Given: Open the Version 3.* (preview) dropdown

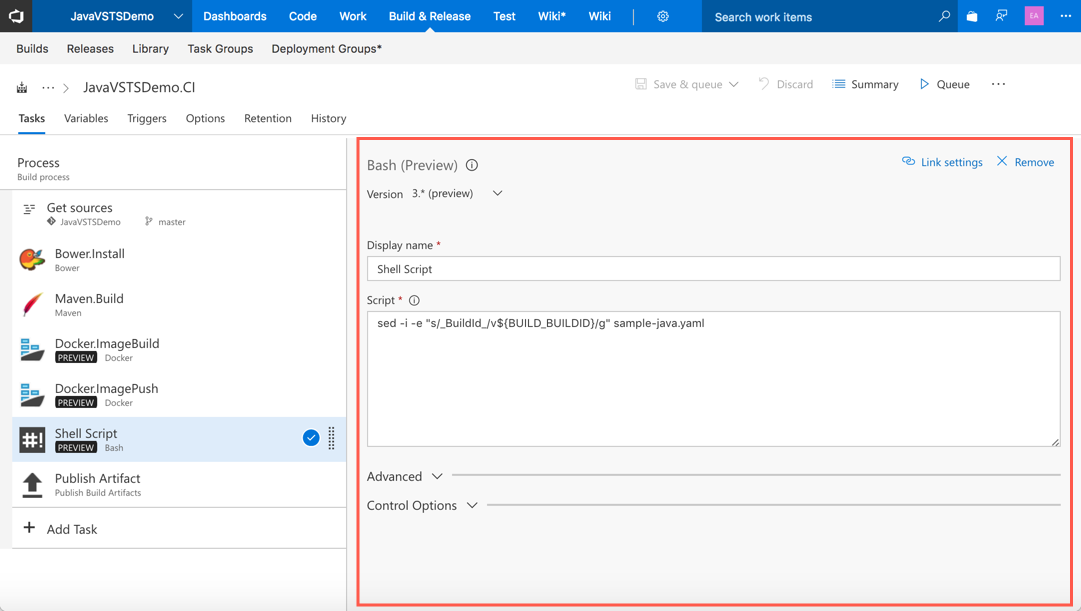Looking at the screenshot, I should click(497, 194).
